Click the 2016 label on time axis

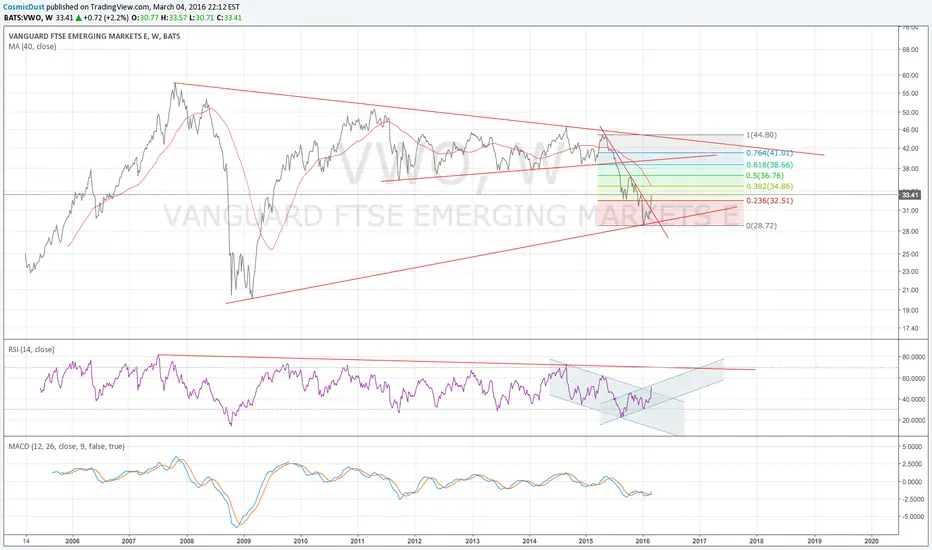point(643,541)
